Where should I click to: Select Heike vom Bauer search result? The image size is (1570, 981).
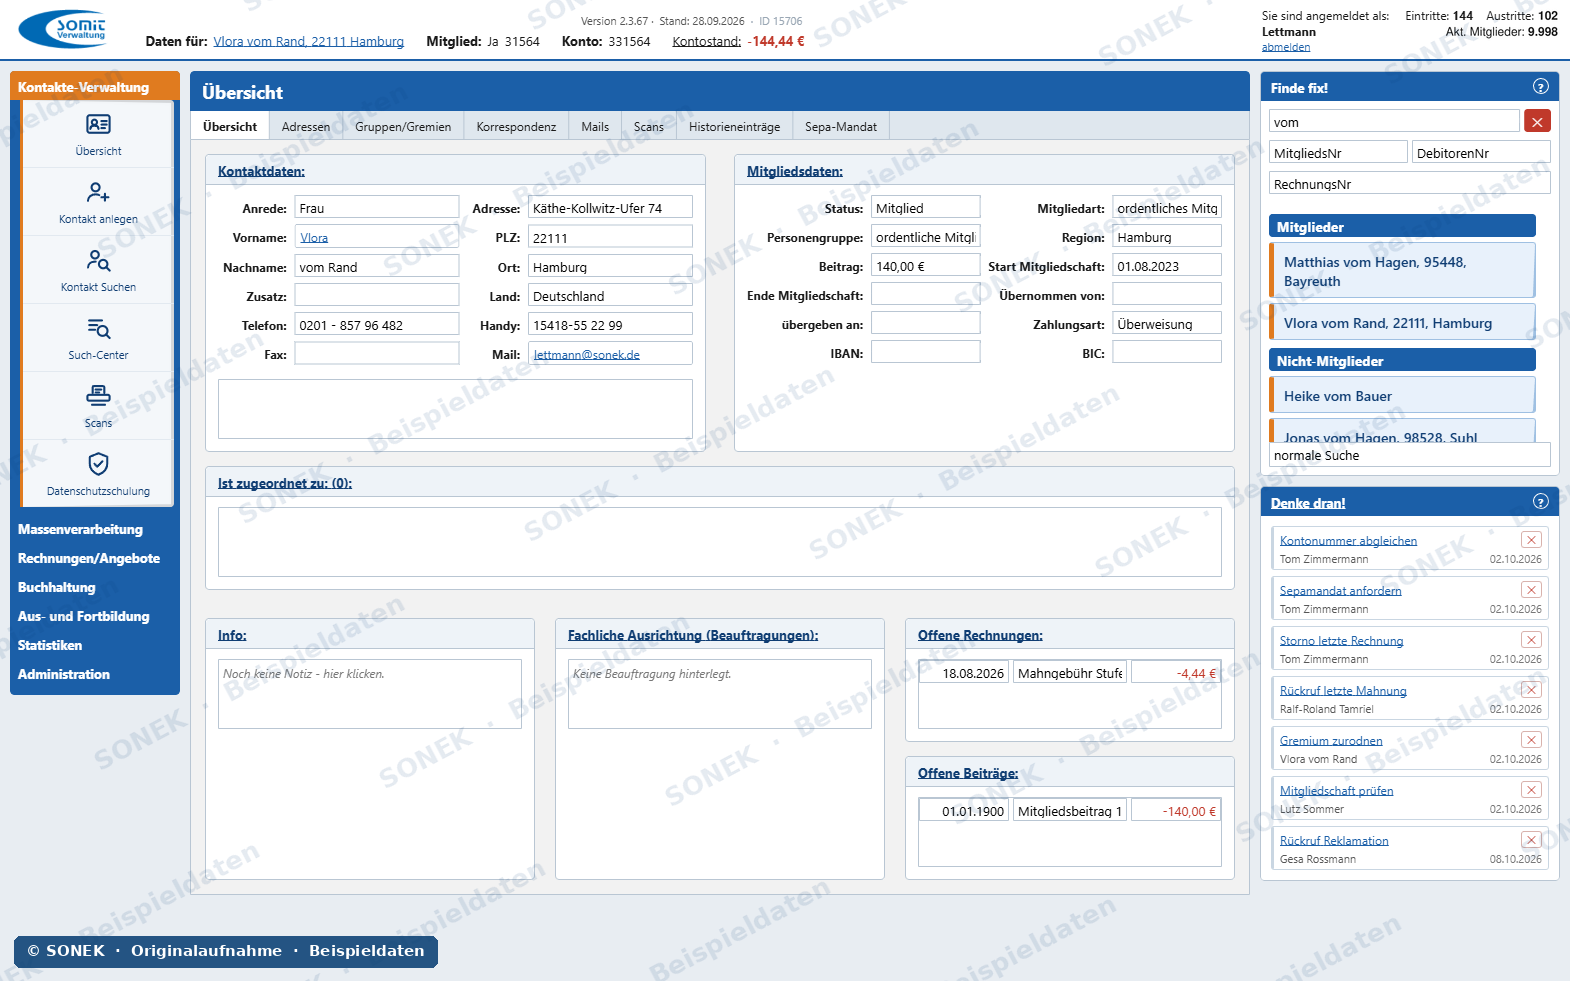pyautogui.click(x=1402, y=395)
